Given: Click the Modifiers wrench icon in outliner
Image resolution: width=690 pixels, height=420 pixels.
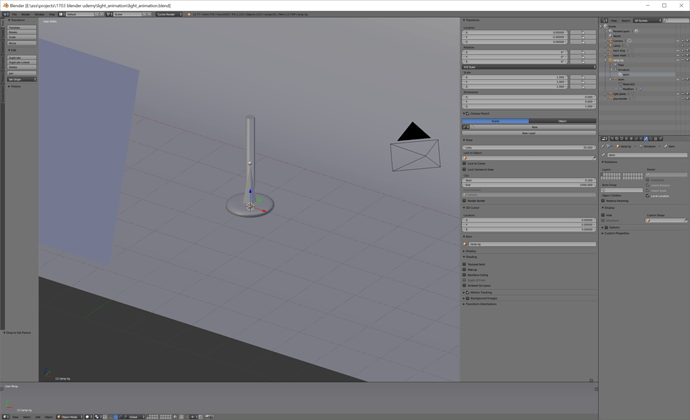Looking at the screenshot, I should tap(620, 89).
